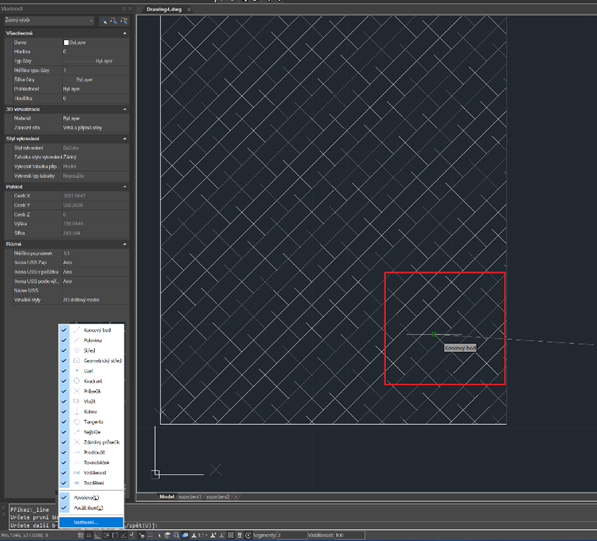The height and width of the screenshot is (541, 597).
Task: Toggle the Zdánlivý průsečík snap option
Action: point(91,442)
